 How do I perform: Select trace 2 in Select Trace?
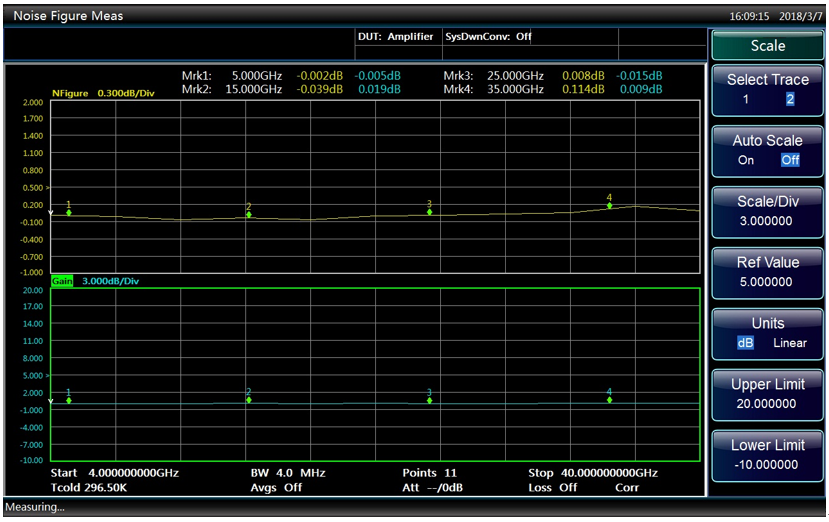pyautogui.click(x=790, y=99)
